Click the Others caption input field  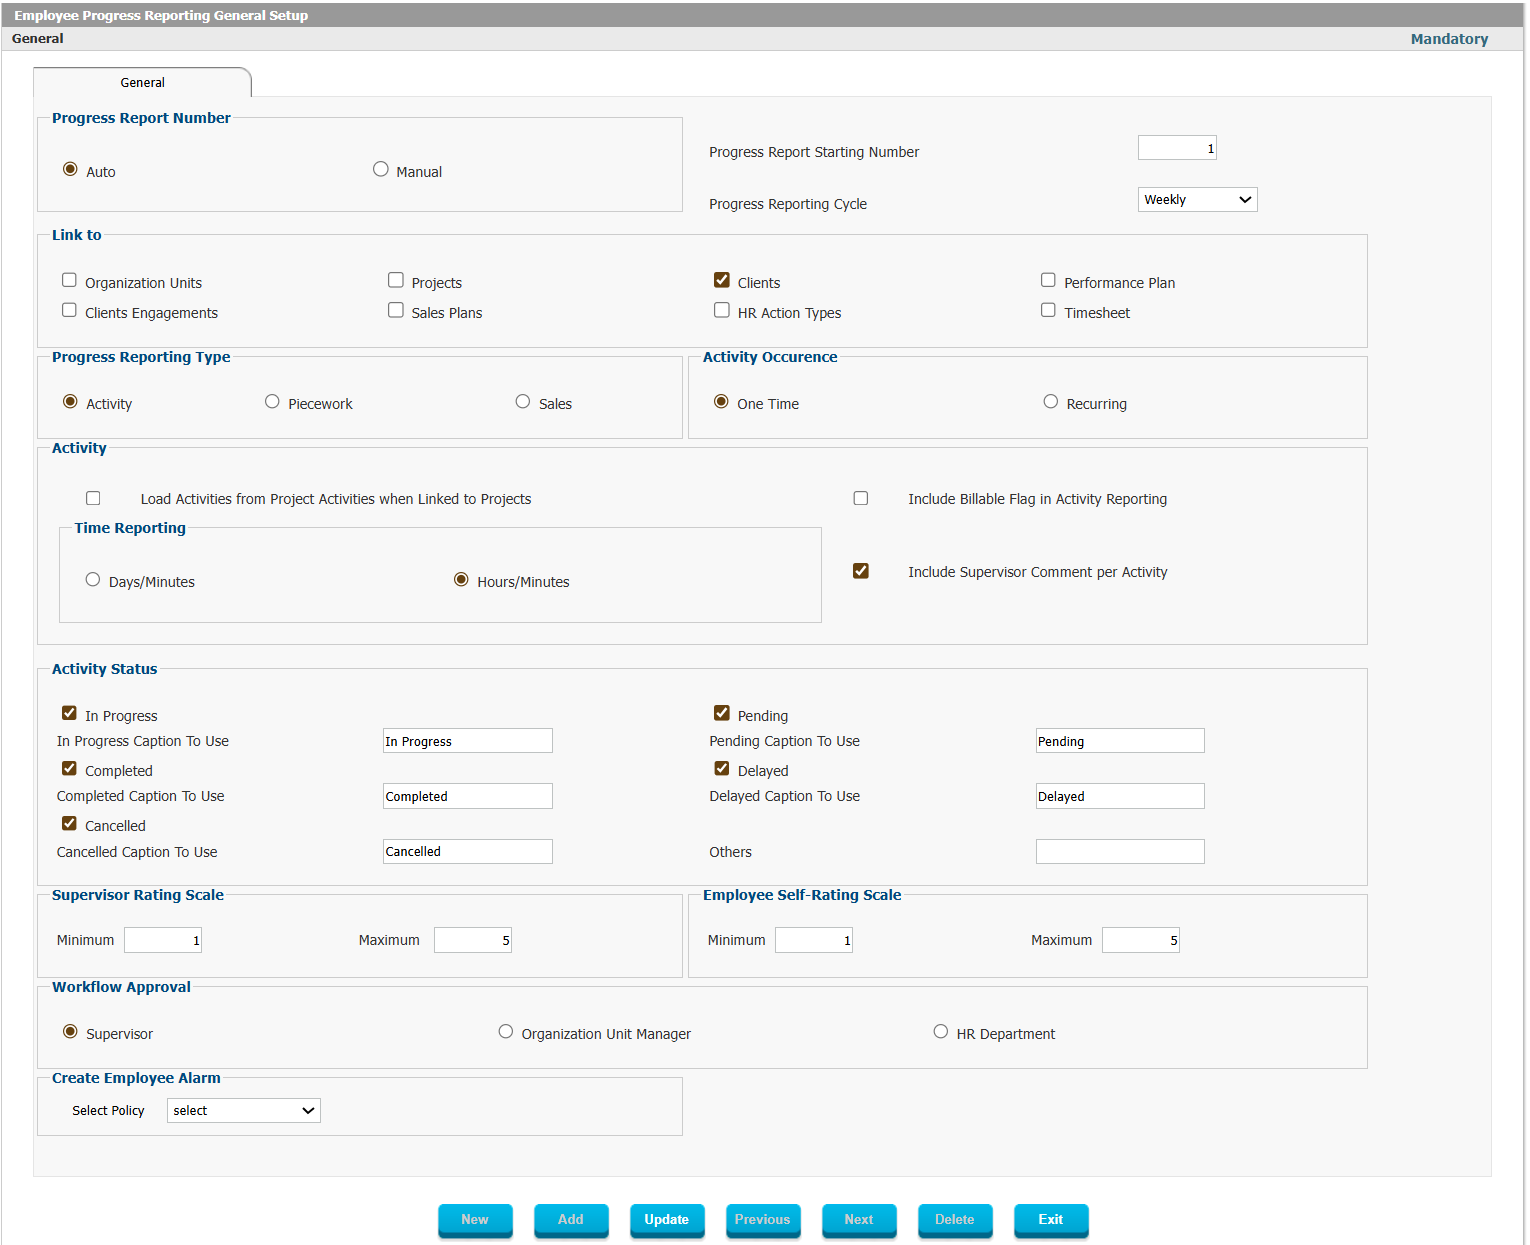pos(1120,851)
